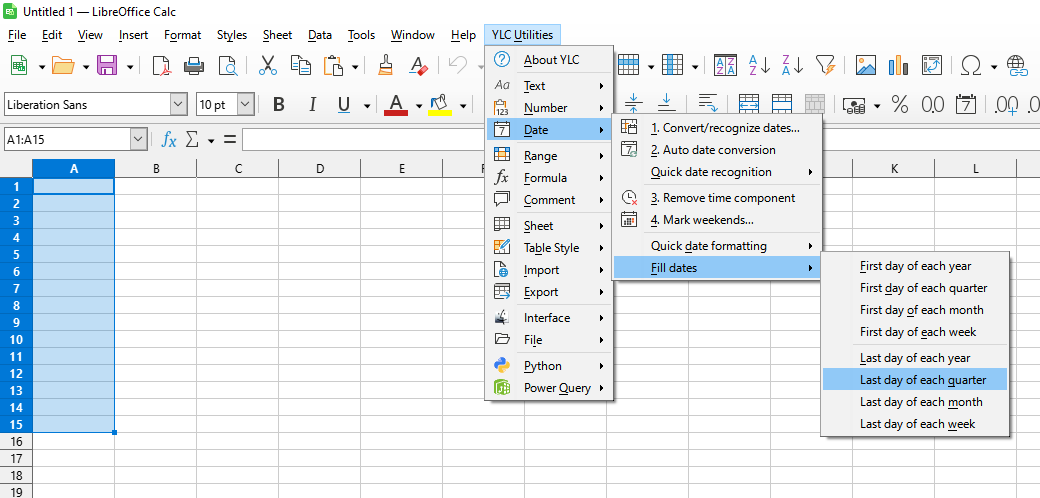Screen dimensions: 1040x498
Task: Expand the Name Box dropdown arrow
Action: [138, 140]
